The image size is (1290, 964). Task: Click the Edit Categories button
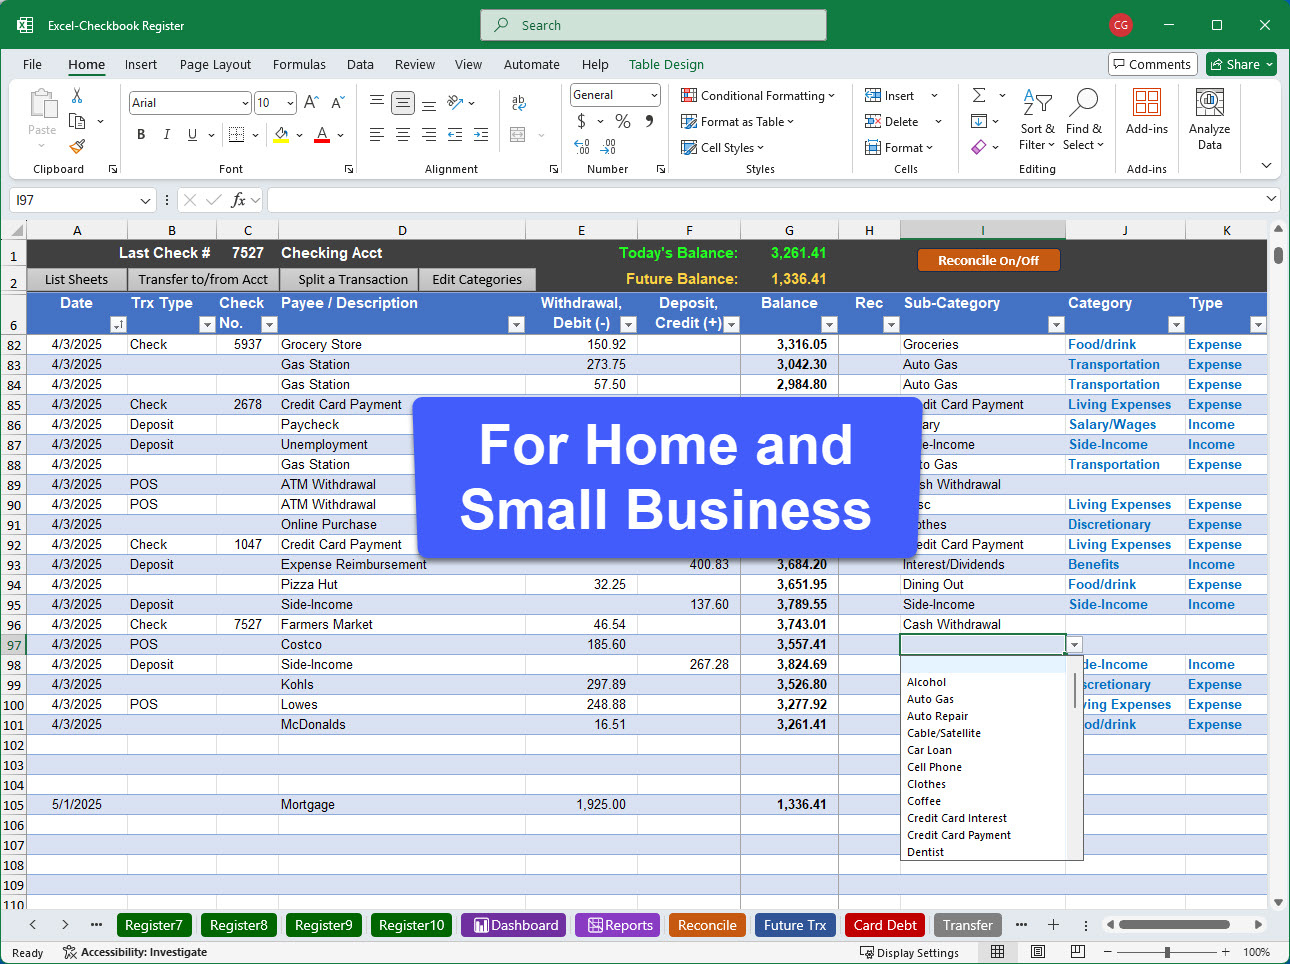(476, 280)
